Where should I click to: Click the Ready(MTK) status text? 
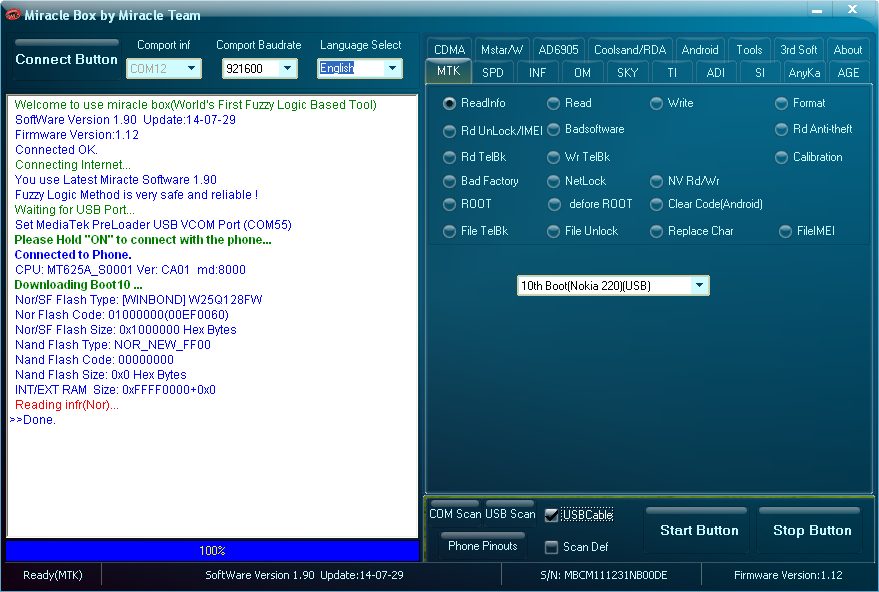point(53,575)
